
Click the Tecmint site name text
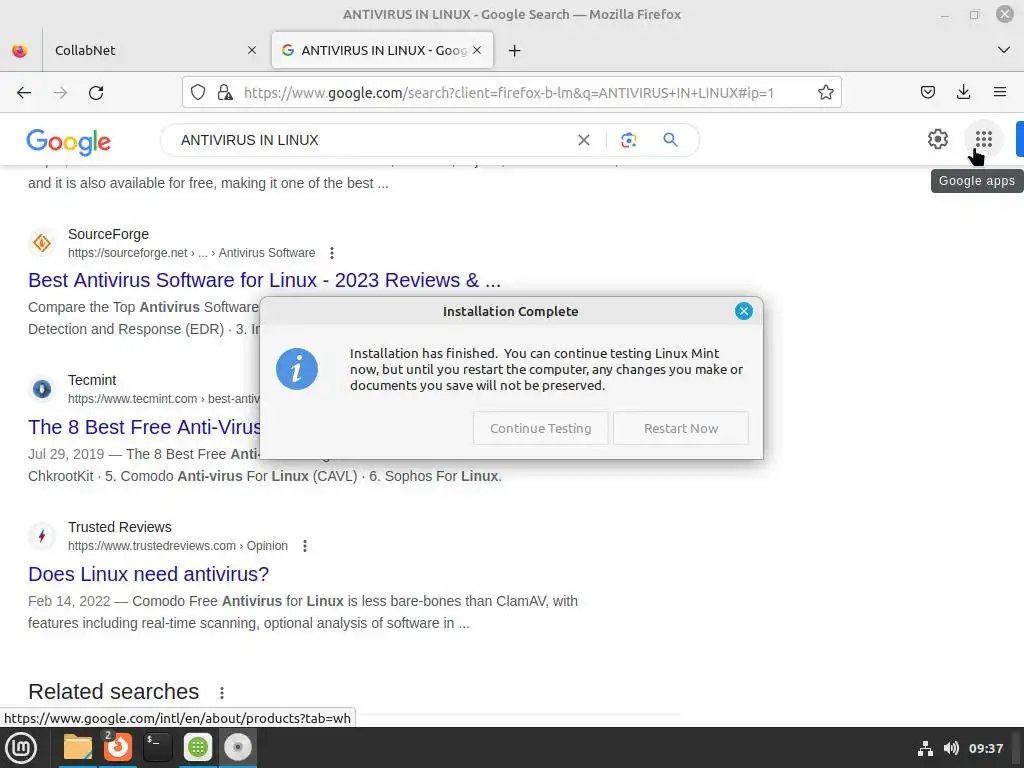[92, 380]
